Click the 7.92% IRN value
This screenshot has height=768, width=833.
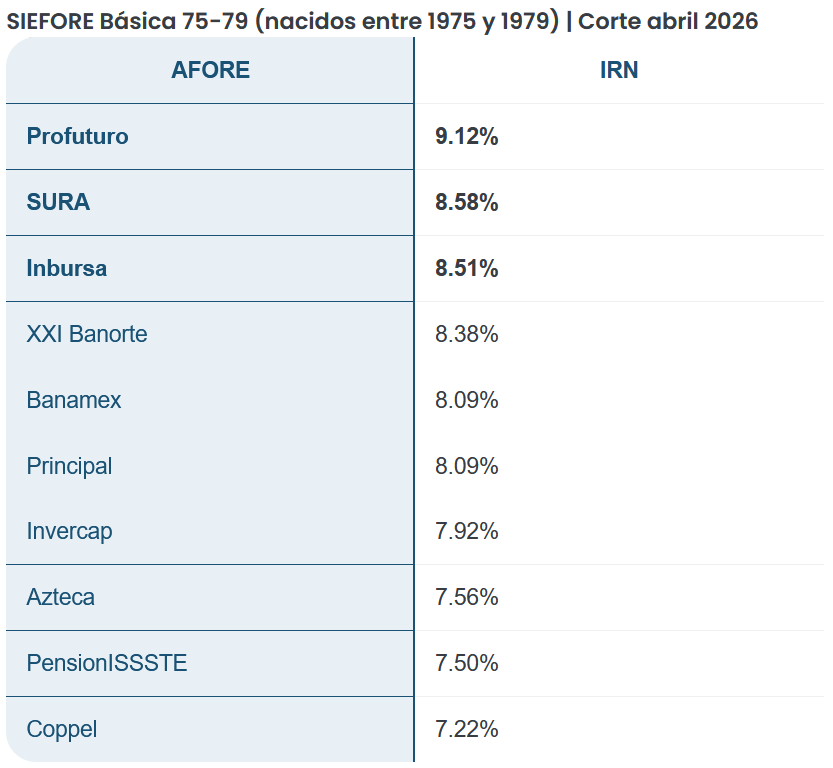coord(467,531)
